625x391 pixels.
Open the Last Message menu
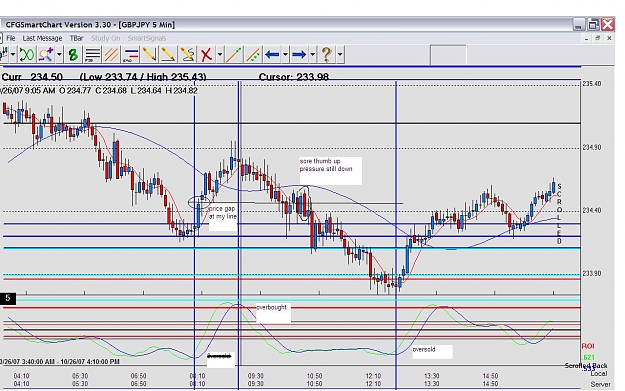click(x=42, y=38)
